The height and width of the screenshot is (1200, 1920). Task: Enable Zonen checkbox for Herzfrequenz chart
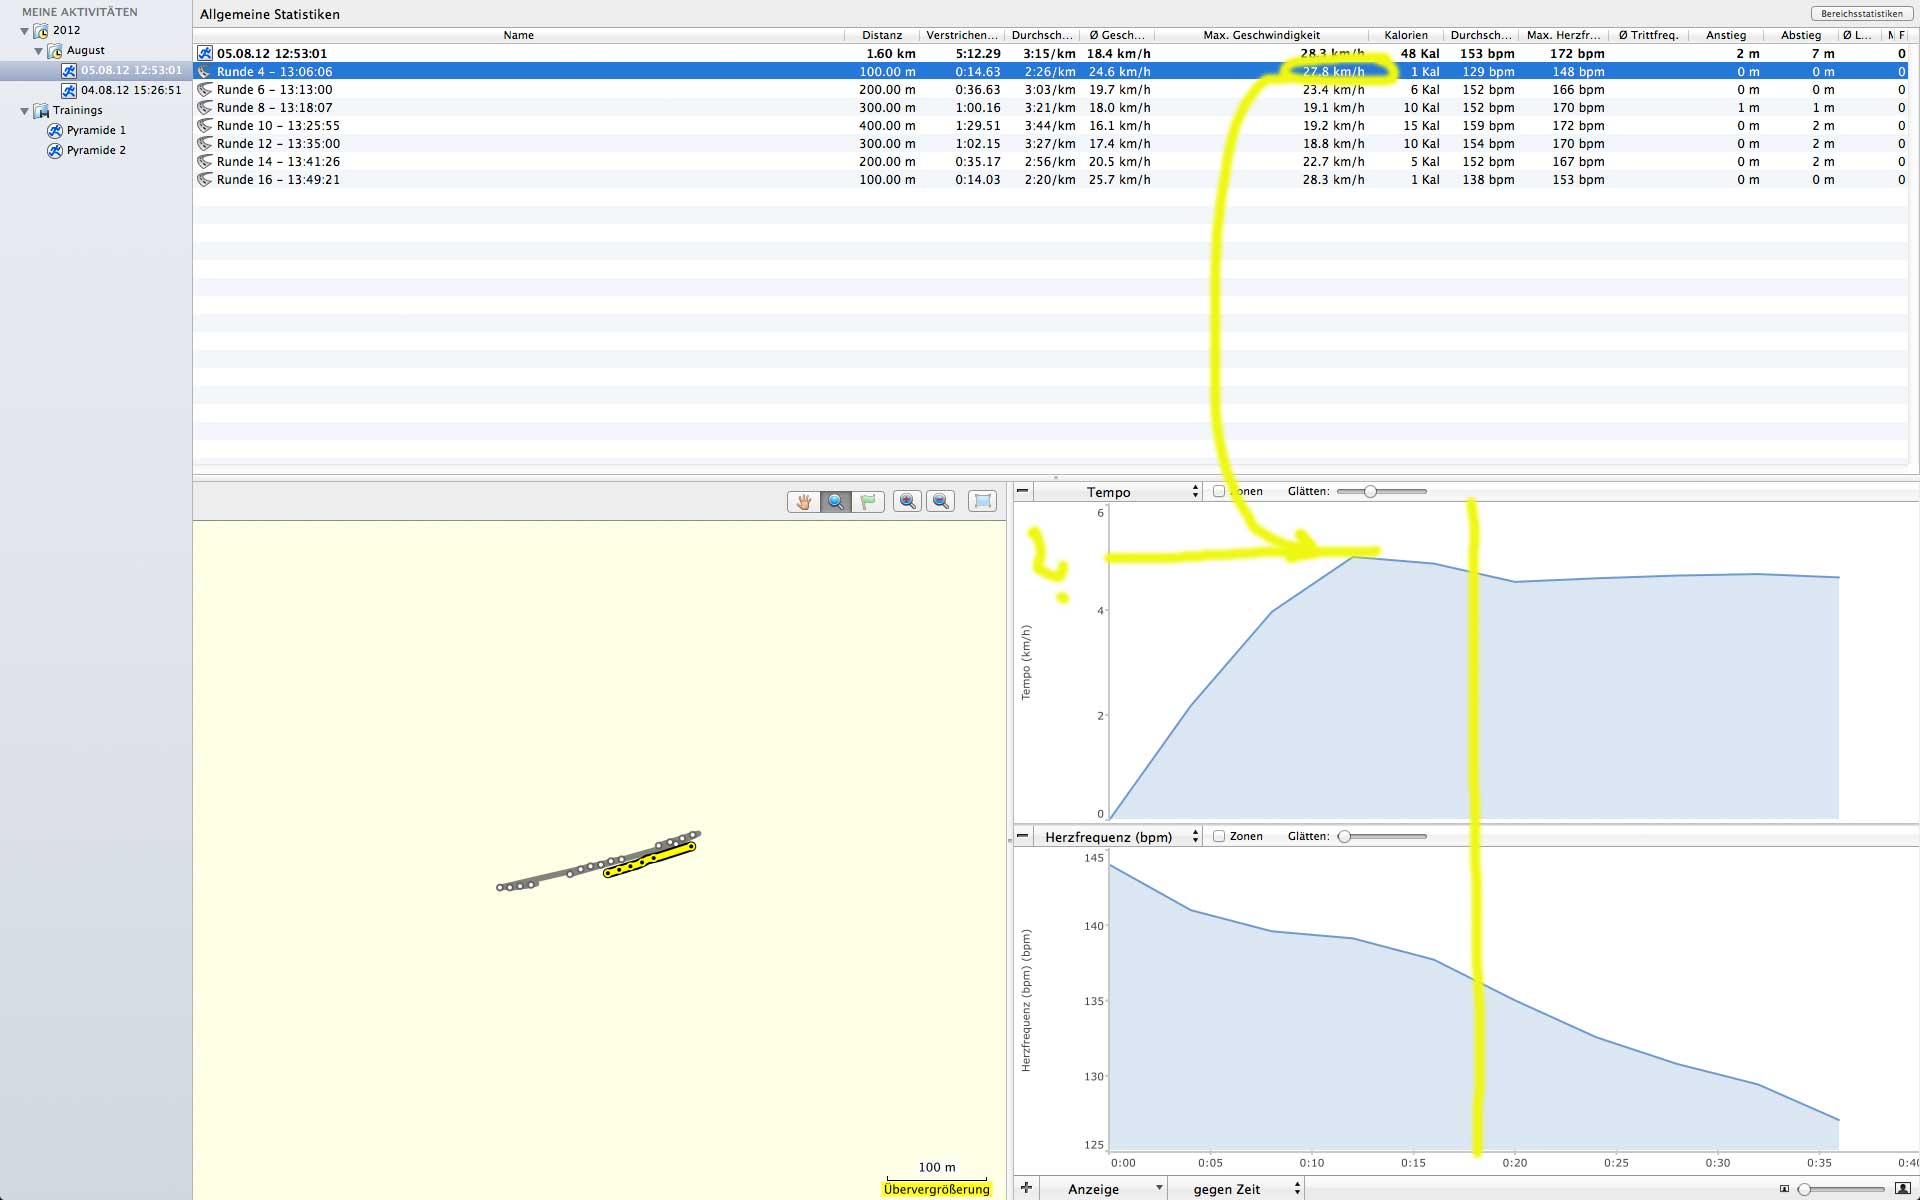(x=1219, y=836)
